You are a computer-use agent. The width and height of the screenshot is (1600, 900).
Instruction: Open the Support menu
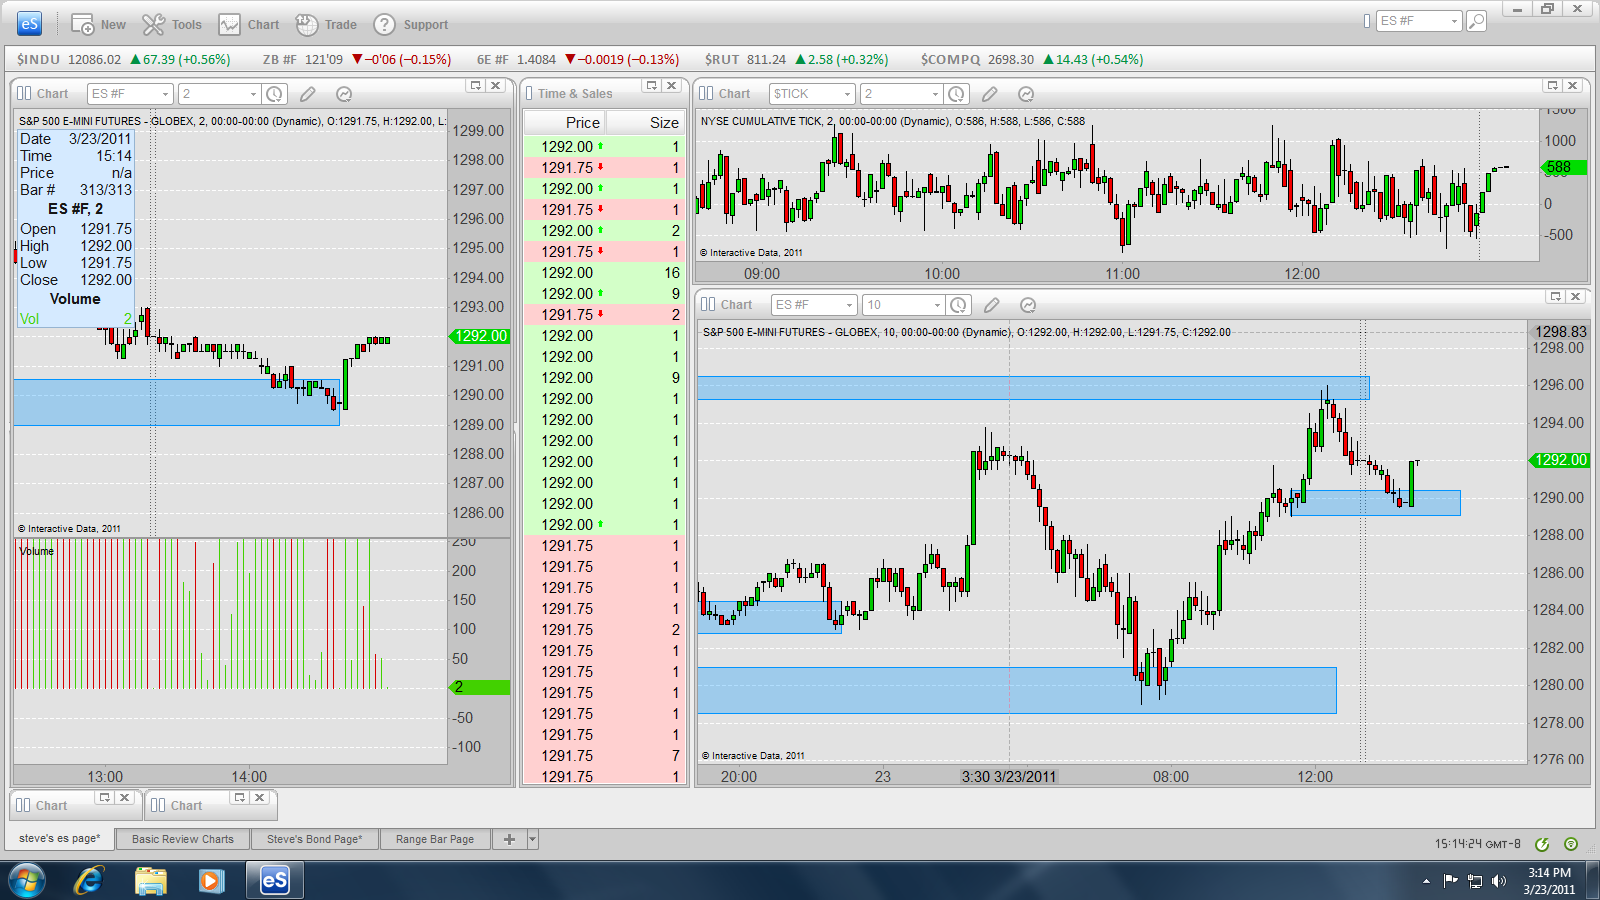(x=410, y=24)
